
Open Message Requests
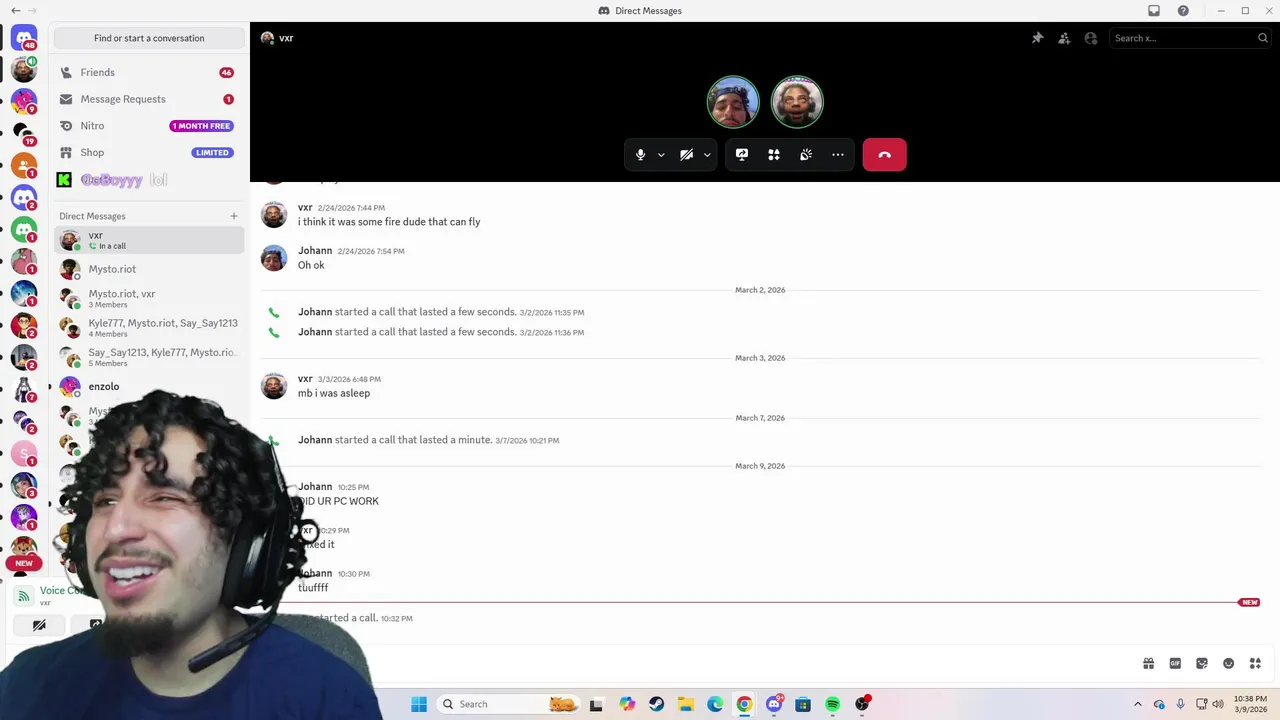coord(149,99)
